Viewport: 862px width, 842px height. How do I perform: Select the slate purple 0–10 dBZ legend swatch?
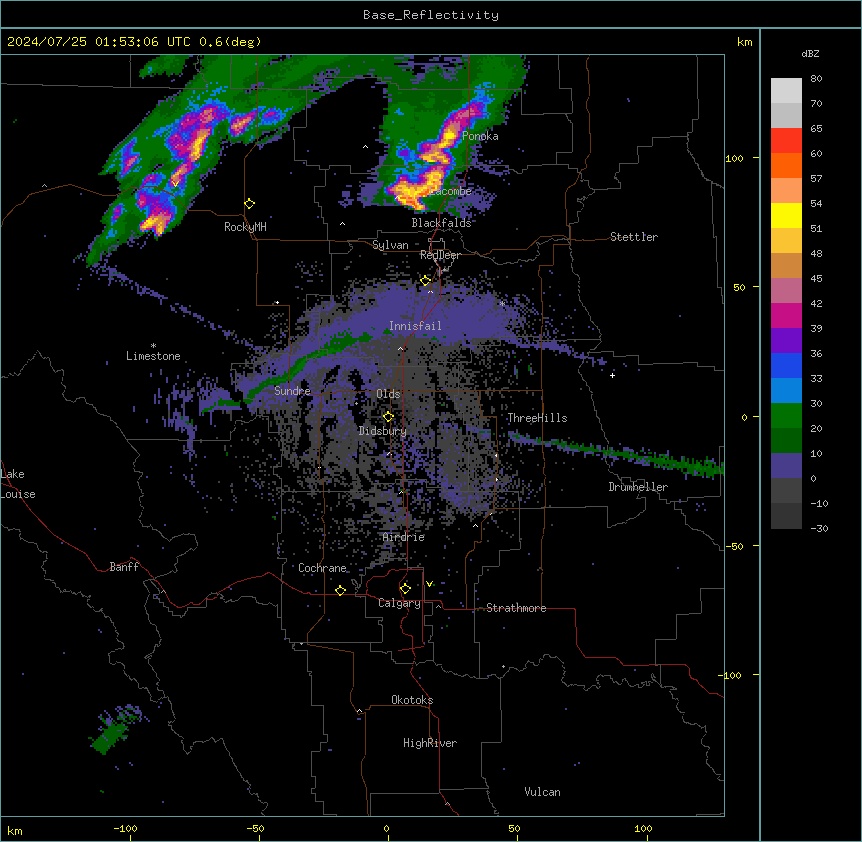click(786, 466)
